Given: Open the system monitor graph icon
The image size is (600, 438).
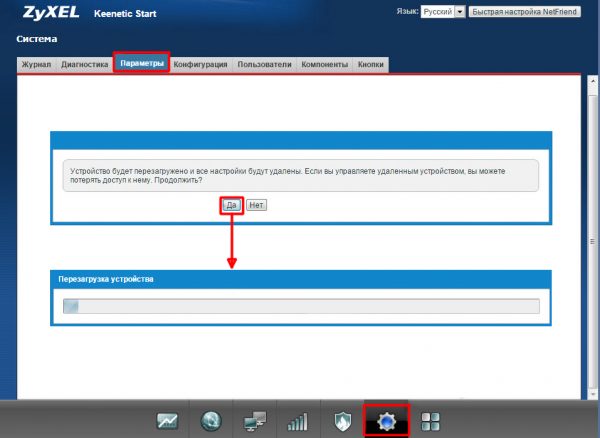Looking at the screenshot, I should (167, 421).
